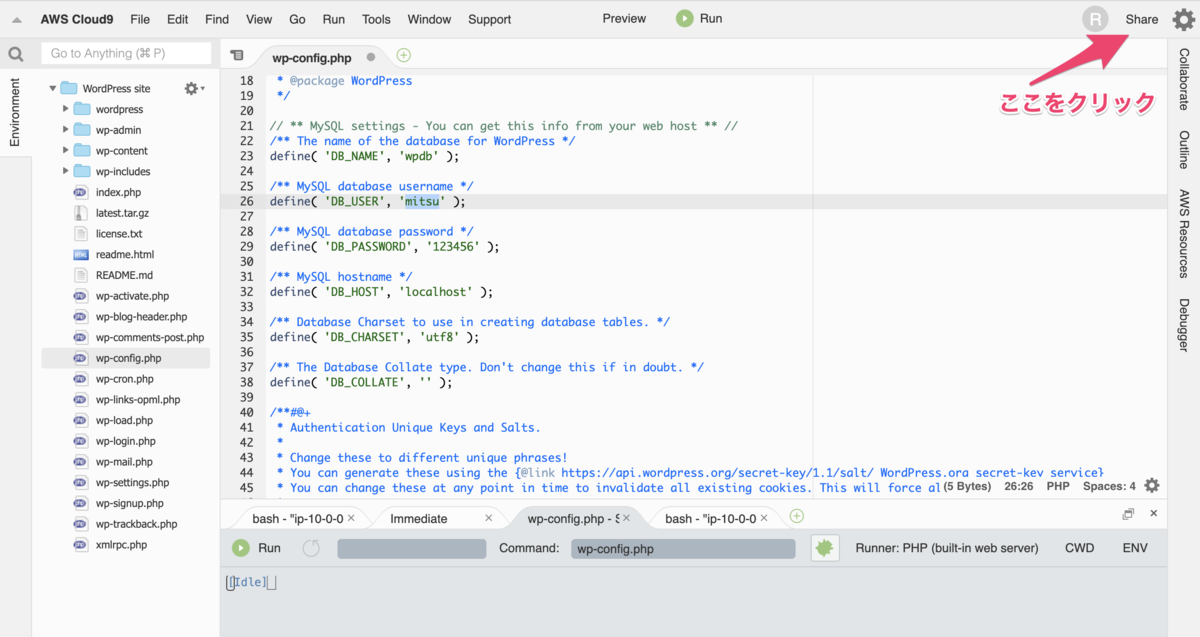The image size is (1200, 637).
Task: Click line number 32 in gutter
Action: click(x=247, y=292)
